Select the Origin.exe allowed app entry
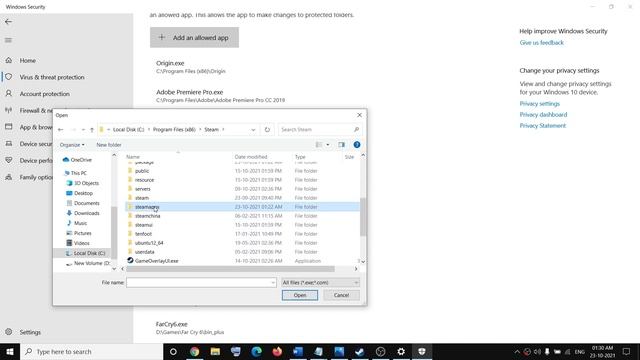 coord(191,67)
